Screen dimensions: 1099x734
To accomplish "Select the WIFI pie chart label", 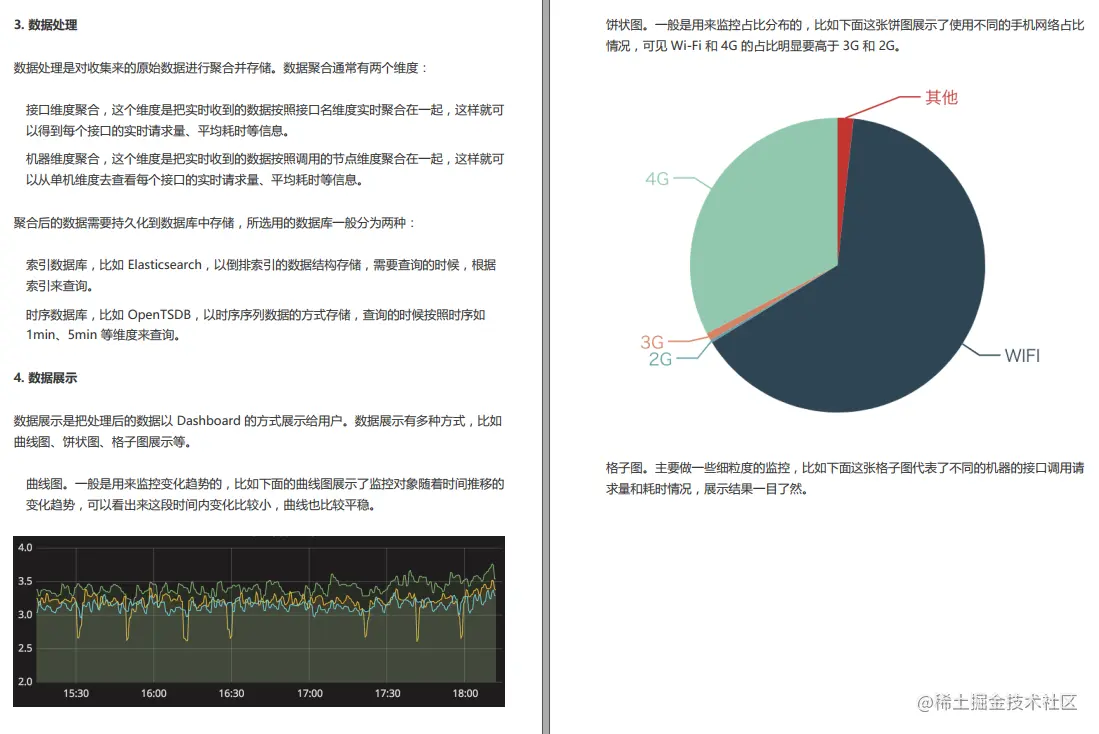I will 1022,355.
